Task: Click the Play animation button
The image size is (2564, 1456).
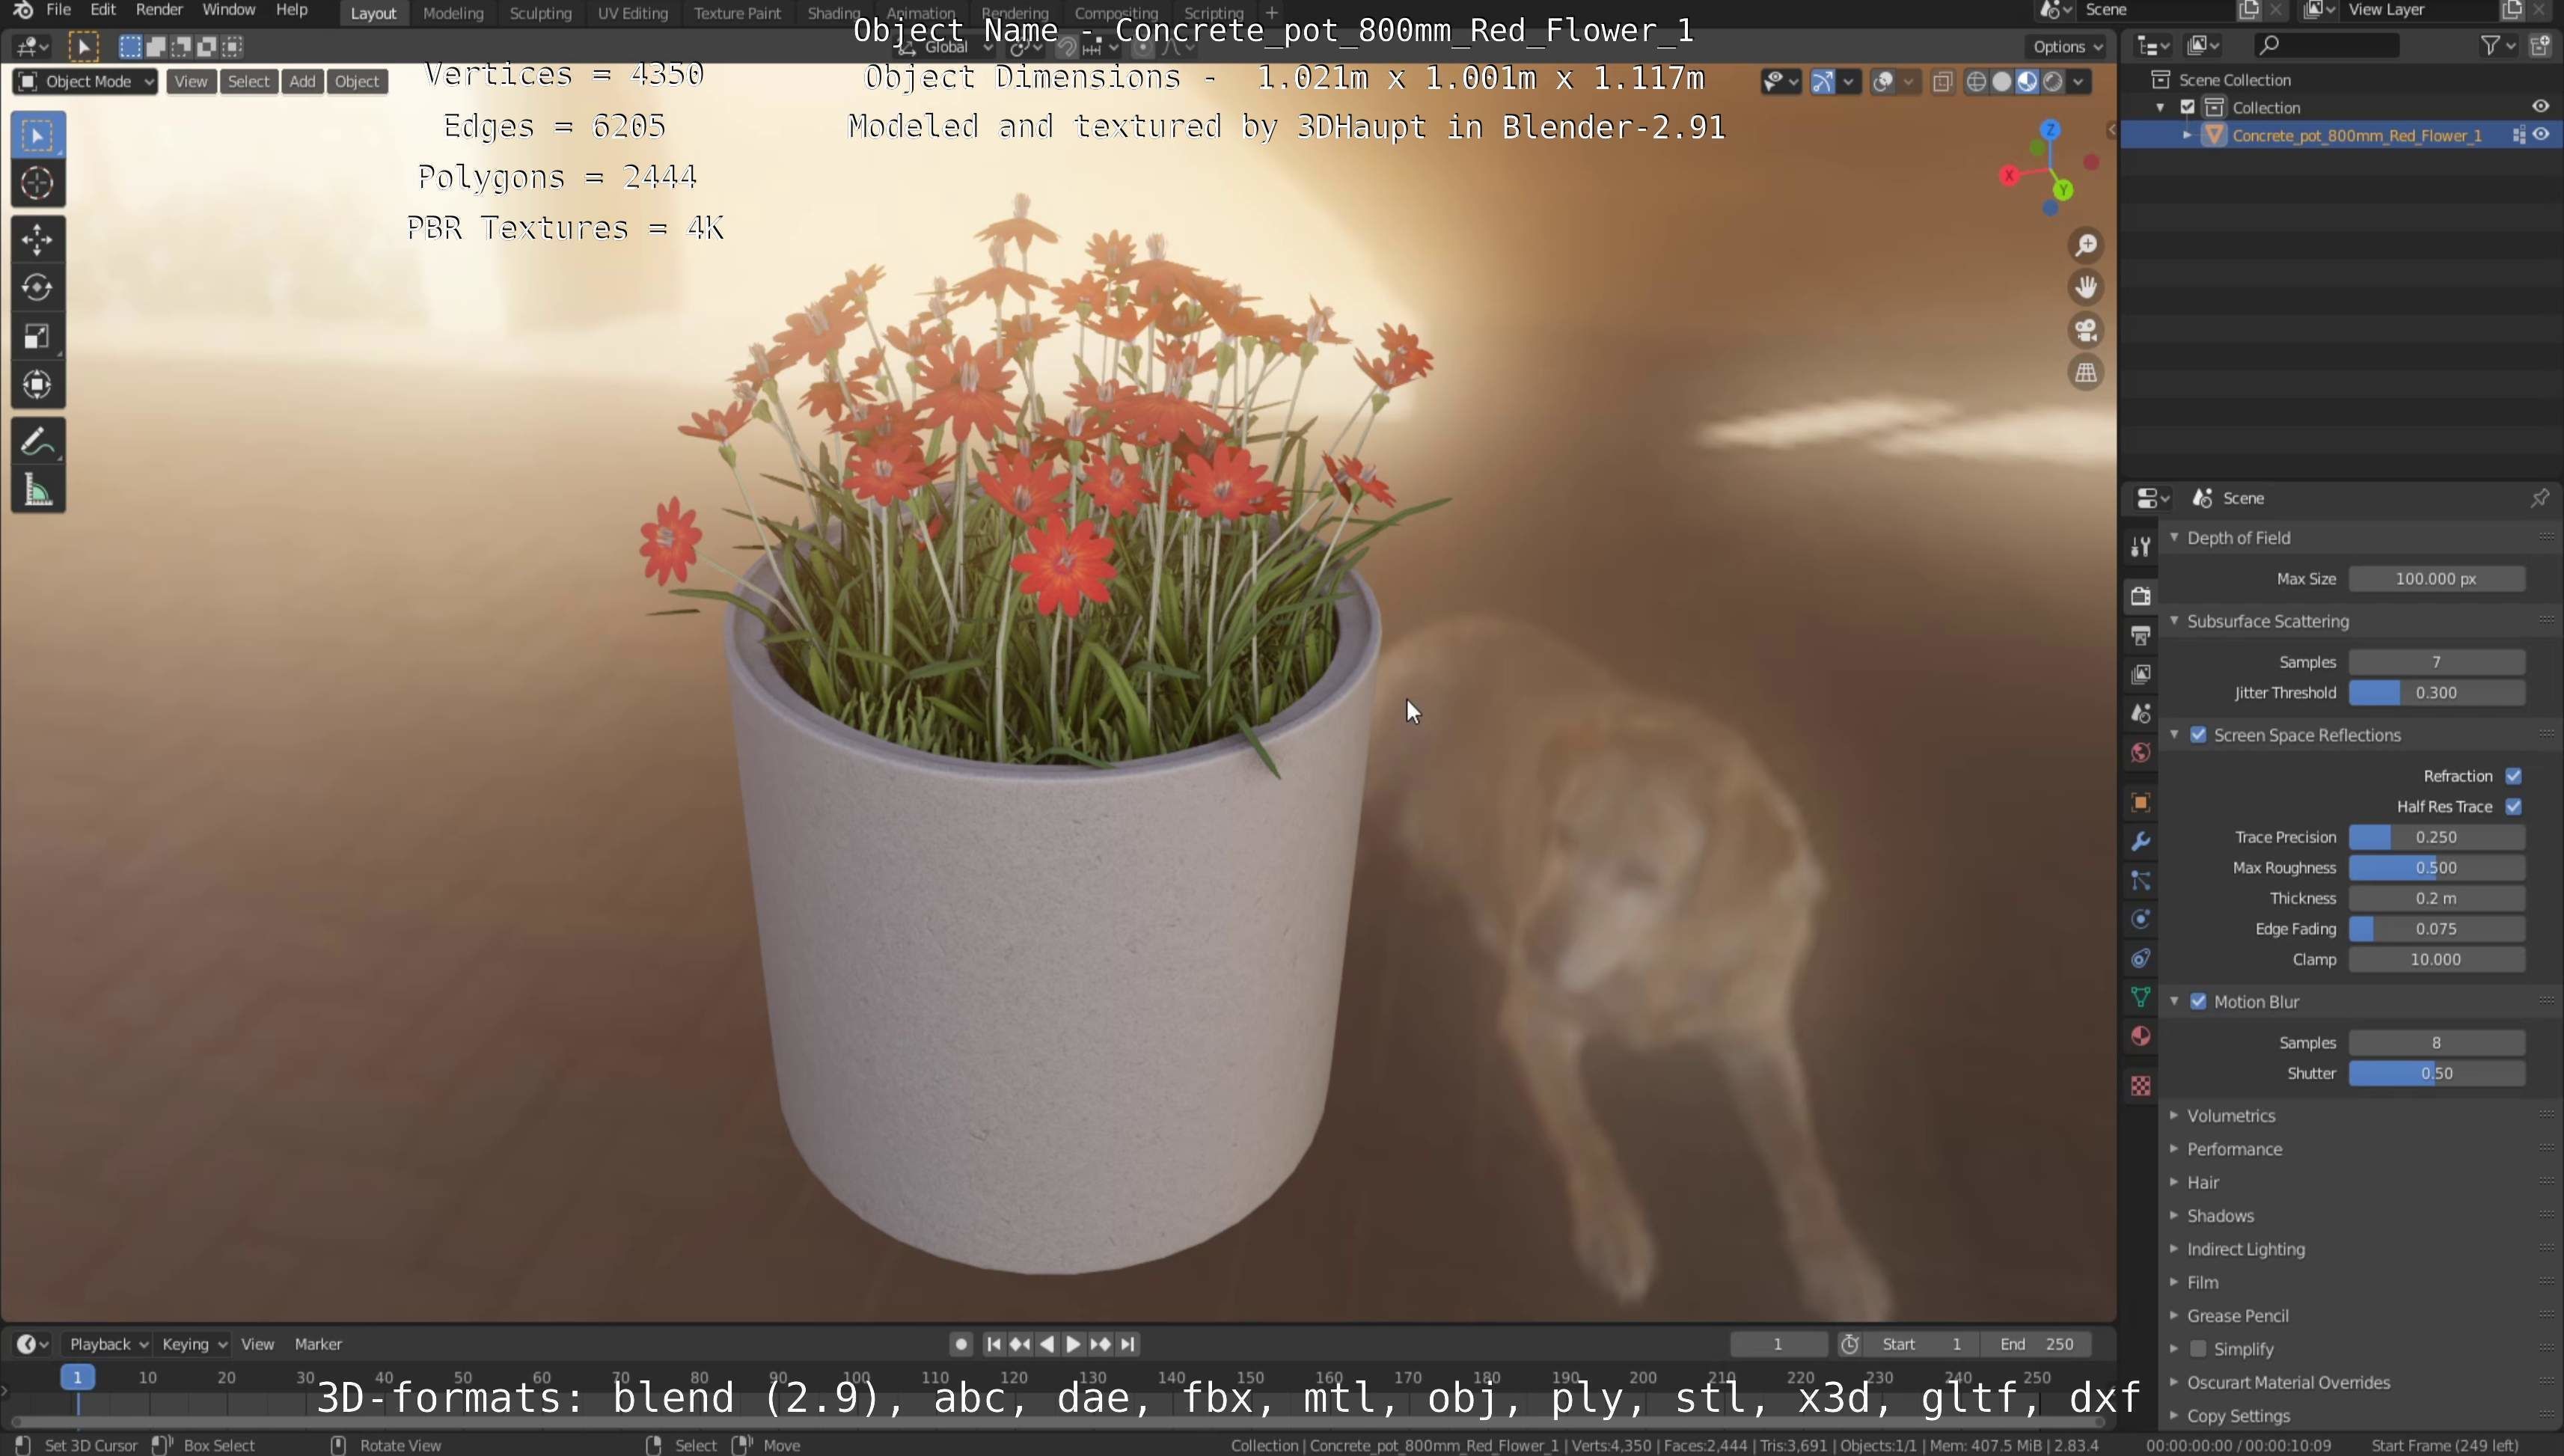Action: coord(1073,1344)
